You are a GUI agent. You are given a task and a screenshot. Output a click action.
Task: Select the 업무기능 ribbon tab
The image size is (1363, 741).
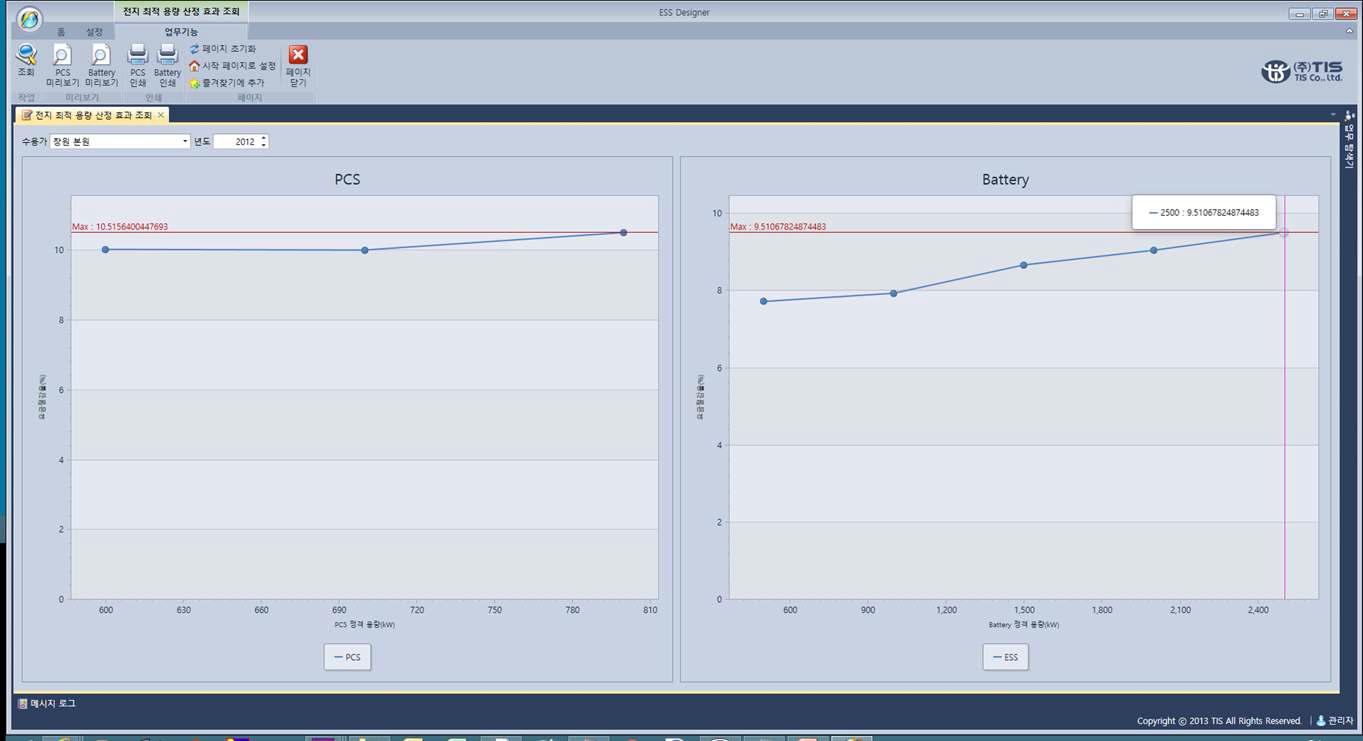point(181,32)
